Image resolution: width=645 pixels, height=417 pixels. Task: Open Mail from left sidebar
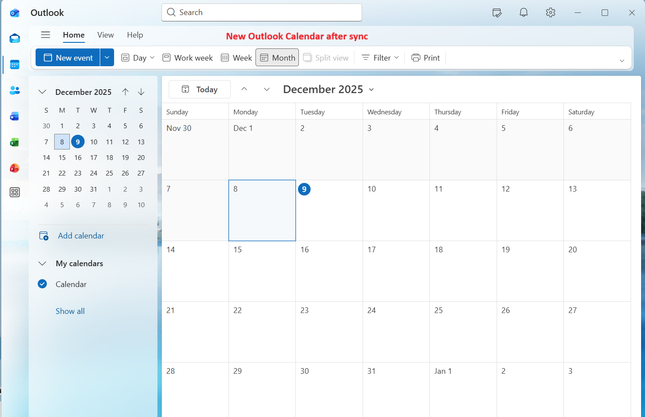[x=15, y=38]
